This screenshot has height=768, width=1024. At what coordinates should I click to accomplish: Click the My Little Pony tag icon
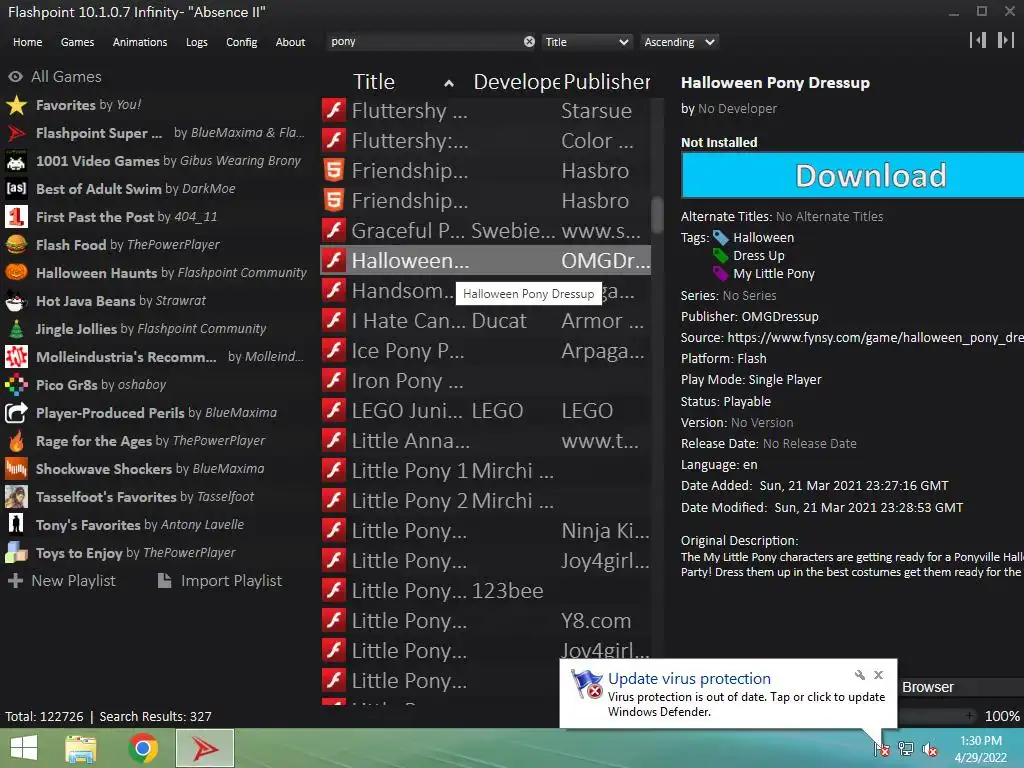(720, 274)
